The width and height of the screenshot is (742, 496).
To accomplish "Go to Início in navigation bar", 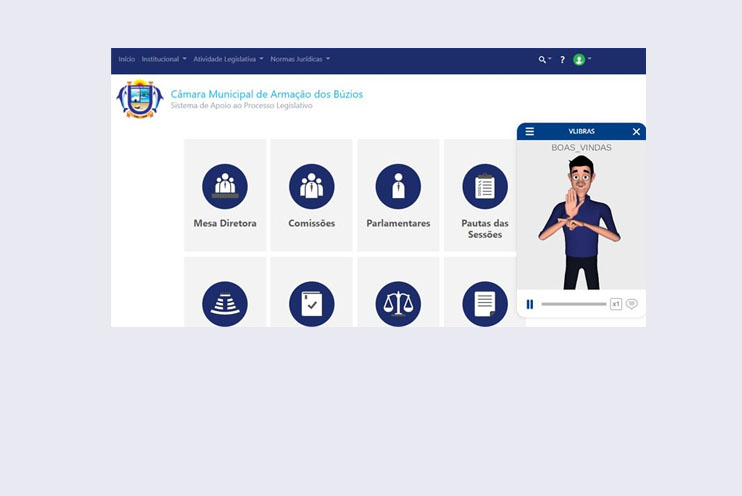I will pyautogui.click(x=127, y=60).
